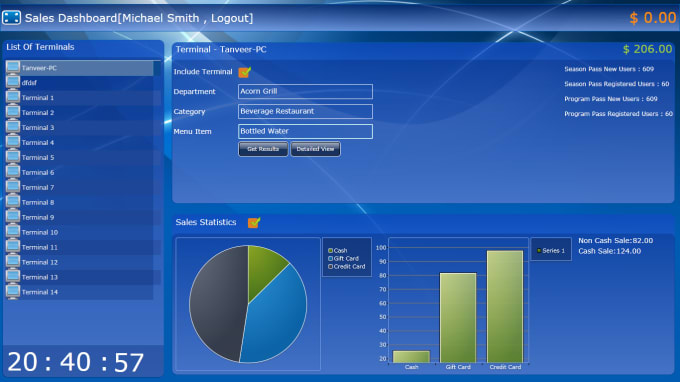Click the Cash bar in chart
The height and width of the screenshot is (382, 680).
coord(411,356)
